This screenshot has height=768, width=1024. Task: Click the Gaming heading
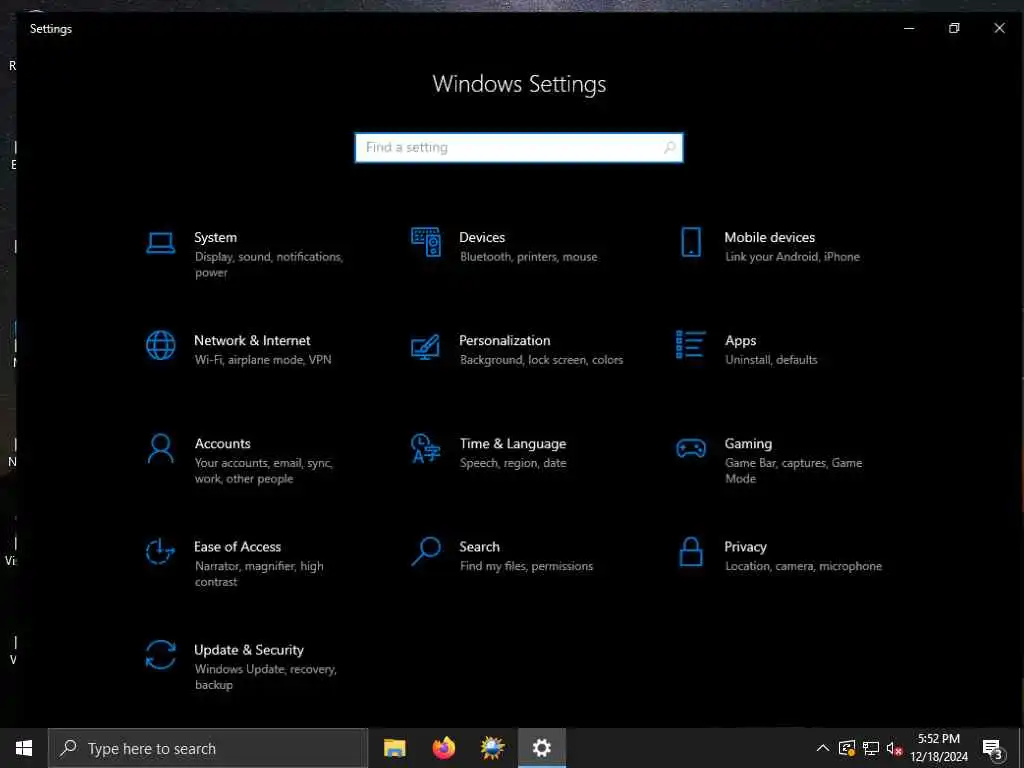tap(748, 443)
